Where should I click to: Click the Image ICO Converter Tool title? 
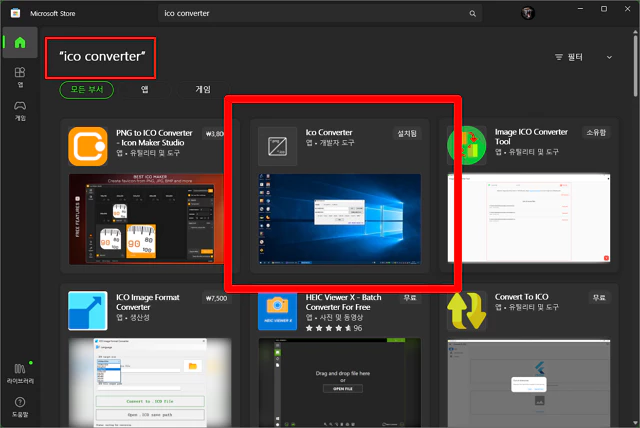click(x=531, y=137)
